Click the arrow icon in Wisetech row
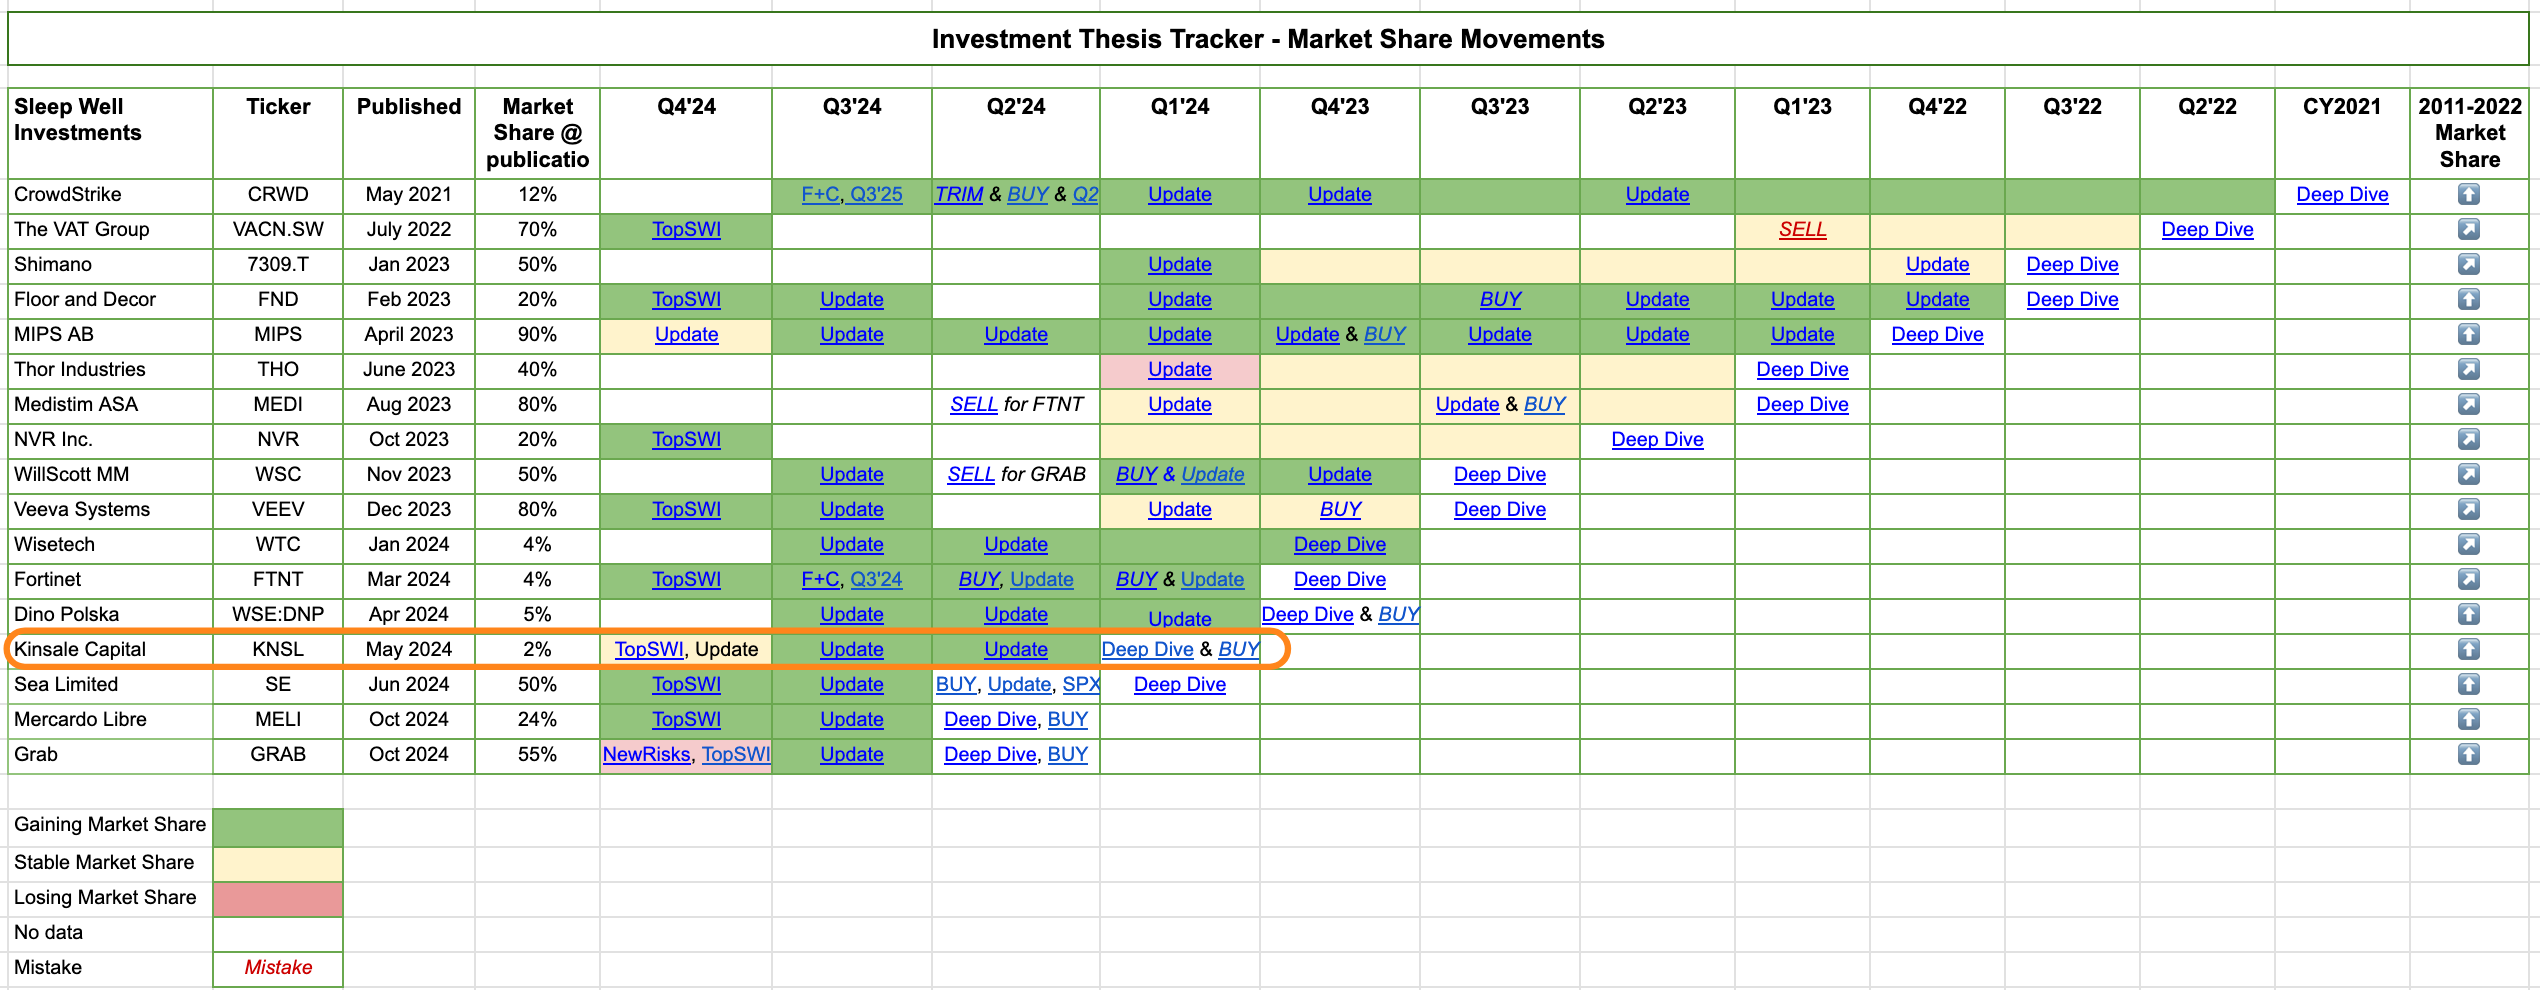This screenshot has height=990, width=2540. click(x=2468, y=544)
